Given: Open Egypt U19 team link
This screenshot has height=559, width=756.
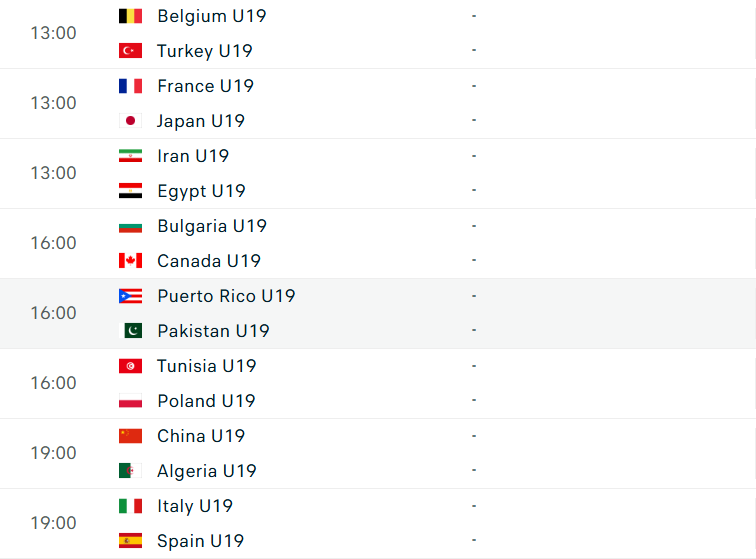Looking at the screenshot, I should coord(202,191).
